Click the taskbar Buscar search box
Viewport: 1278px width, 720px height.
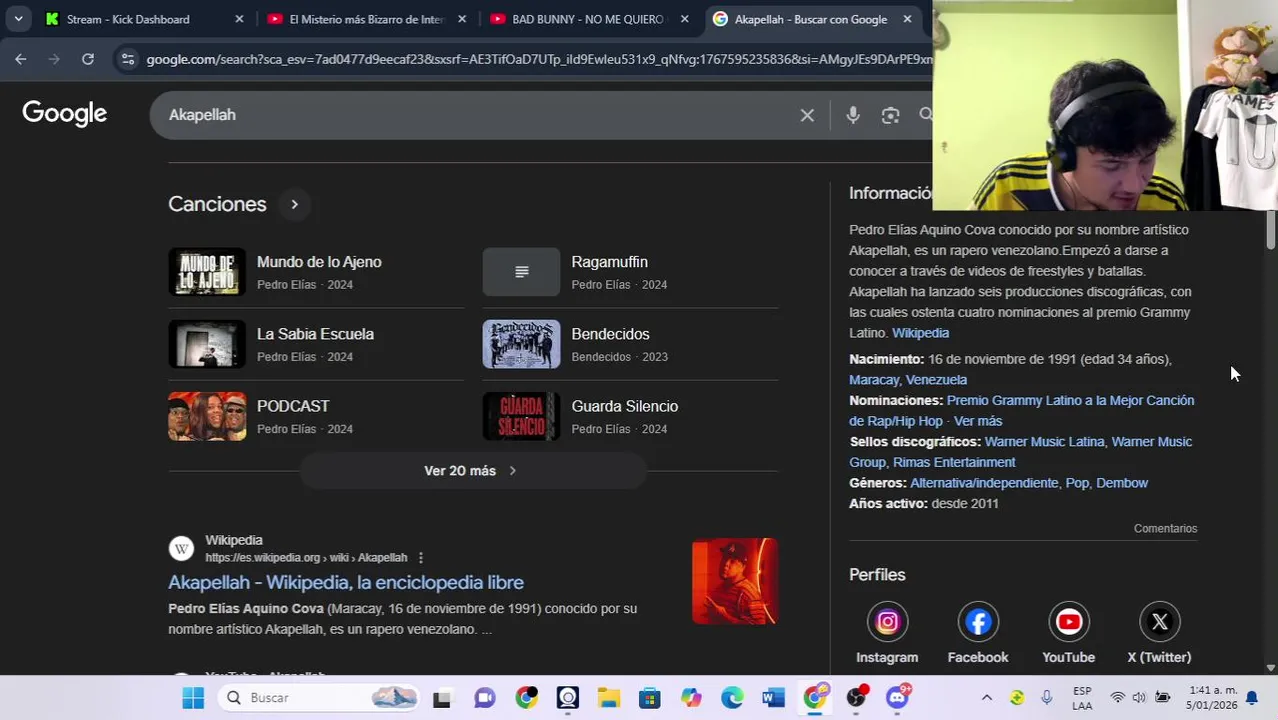(320, 698)
